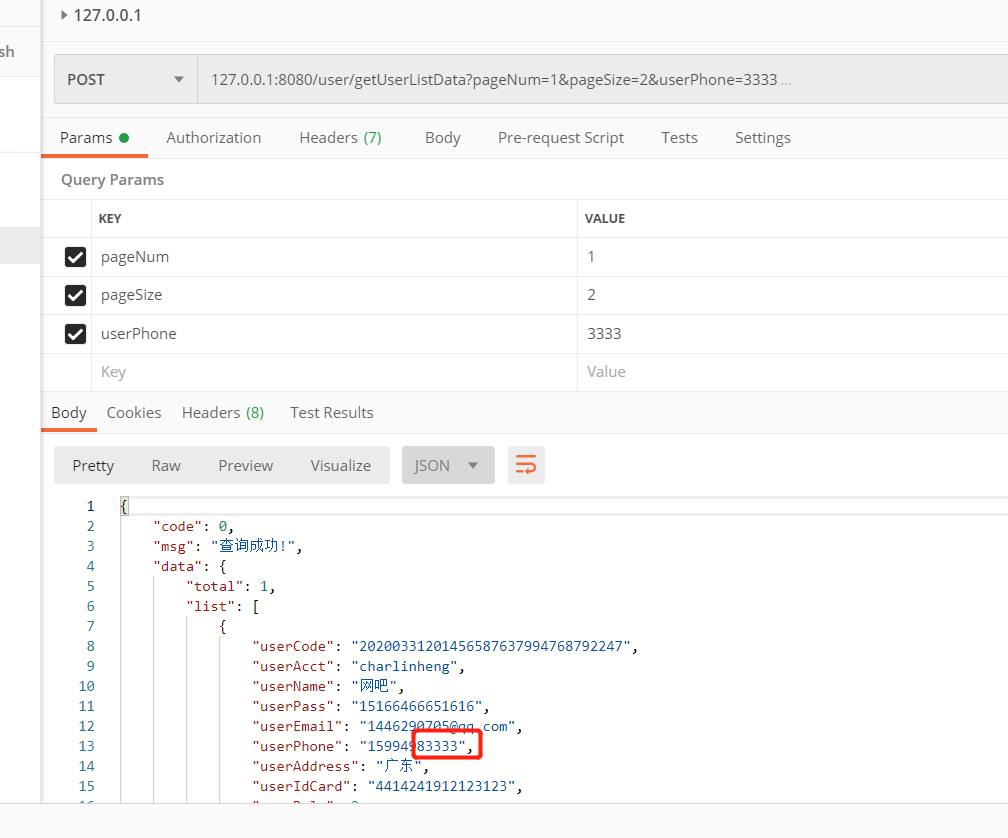
Task: Click the "total": 1 line
Action: pyautogui.click(x=231, y=586)
